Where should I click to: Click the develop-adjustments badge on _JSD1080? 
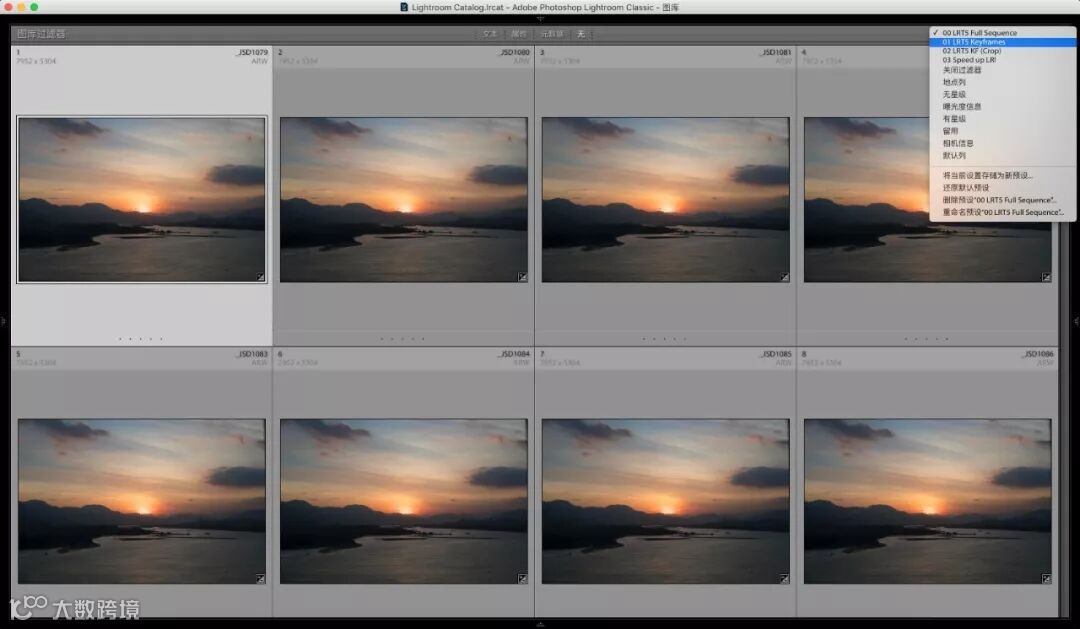pos(522,277)
